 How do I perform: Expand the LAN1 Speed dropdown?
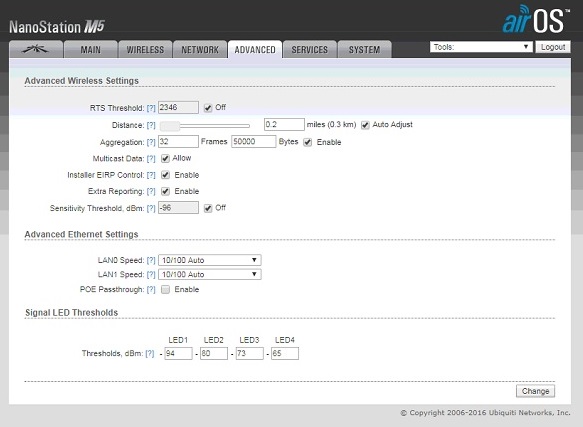pos(210,274)
